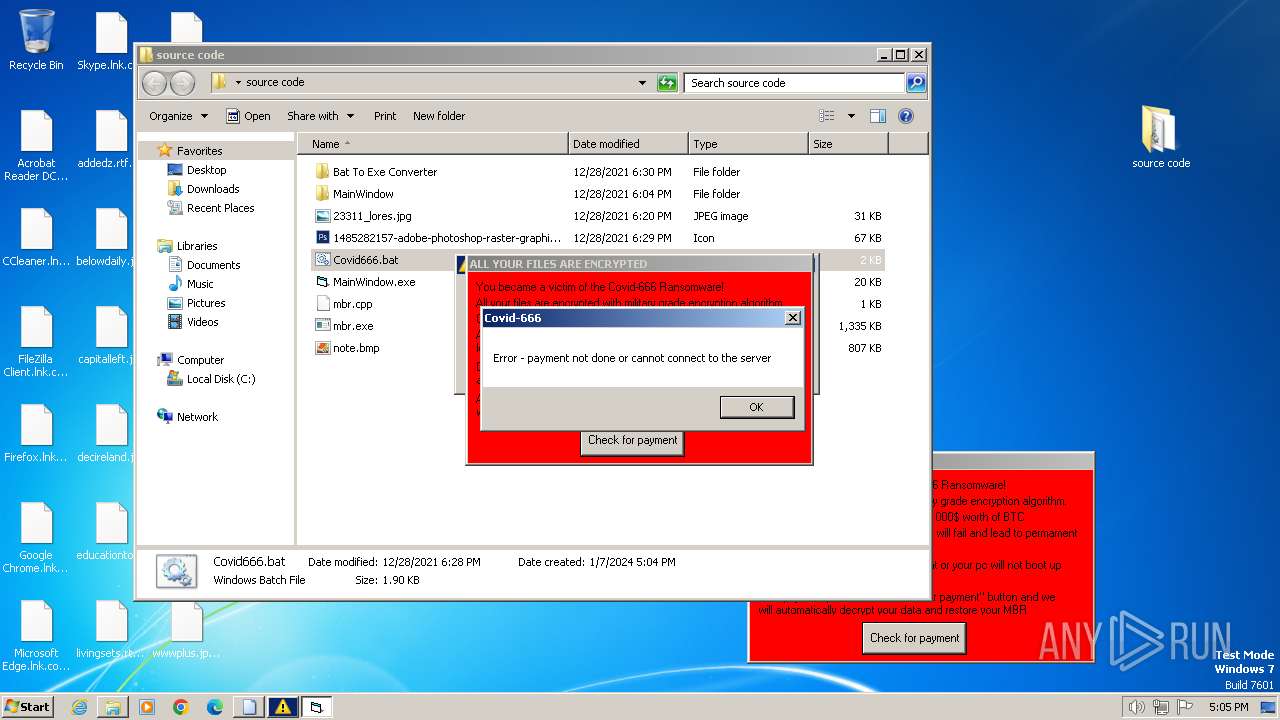The width and height of the screenshot is (1280, 720).
Task: Click the Explorer forward arrow
Action: pos(183,83)
